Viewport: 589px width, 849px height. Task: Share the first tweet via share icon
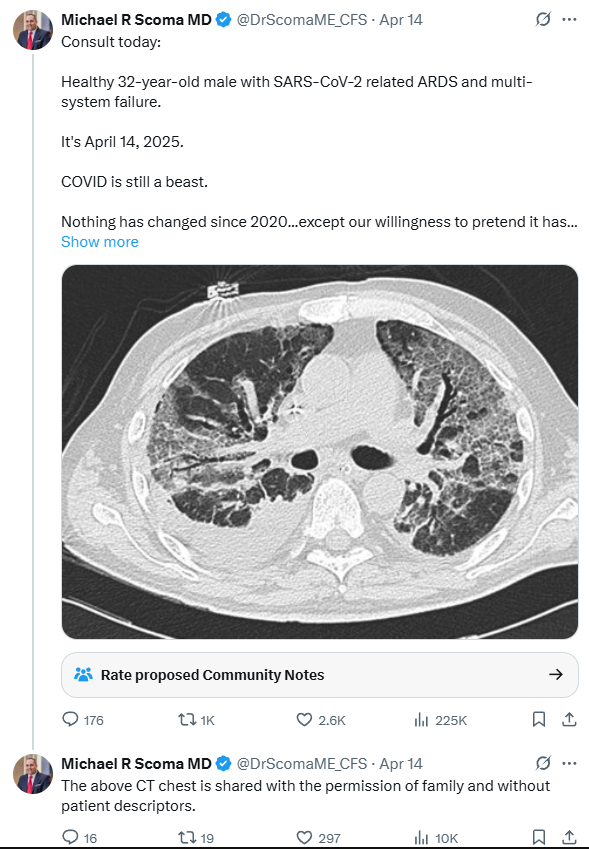pyautogui.click(x=569, y=719)
